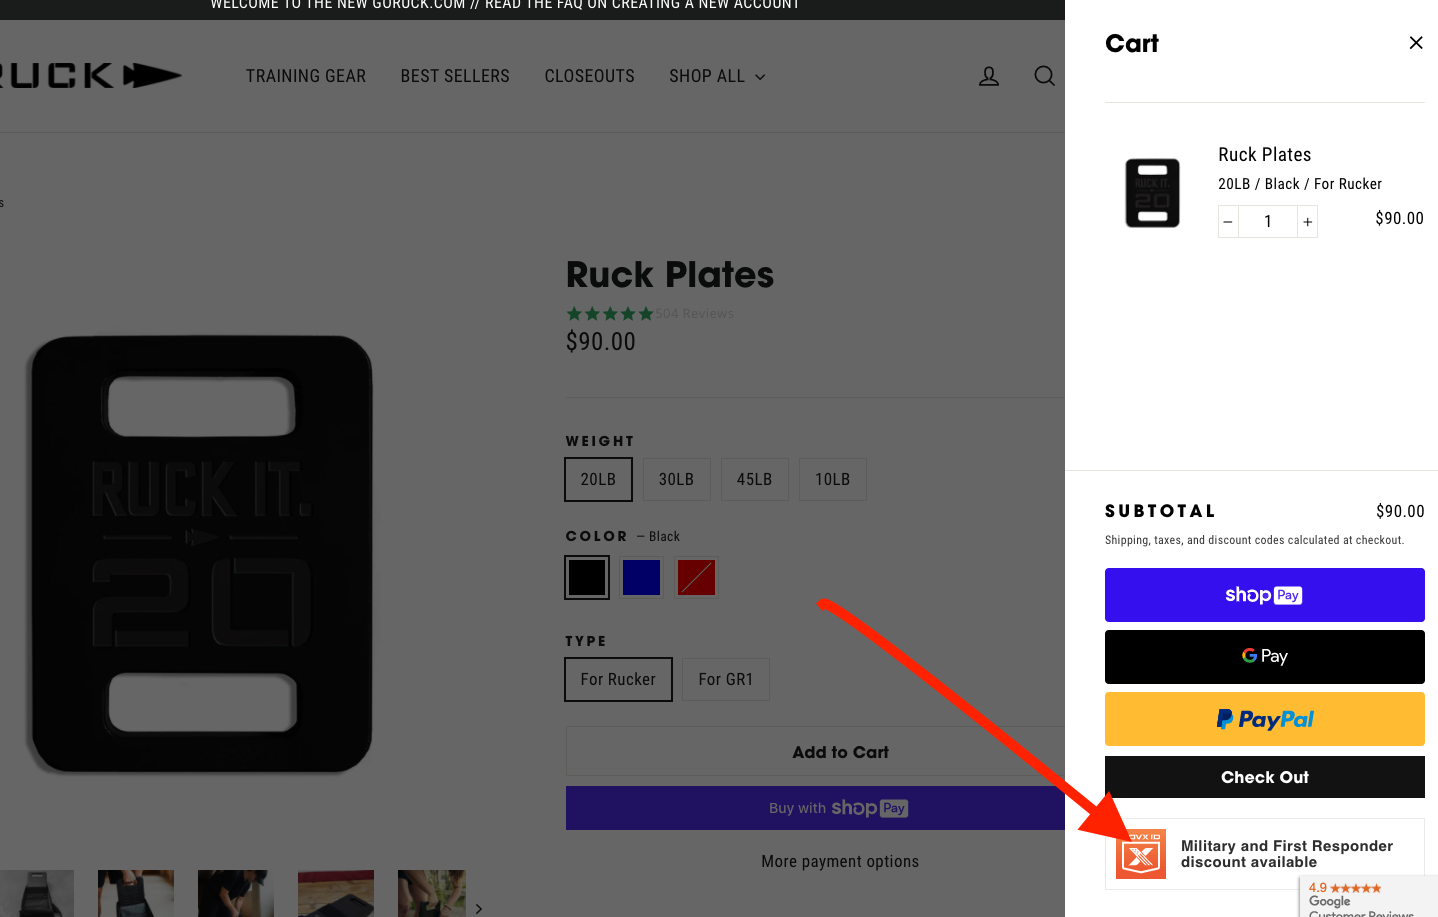Click the next thumbnail arrow
This screenshot has height=917, width=1438.
pyautogui.click(x=479, y=908)
